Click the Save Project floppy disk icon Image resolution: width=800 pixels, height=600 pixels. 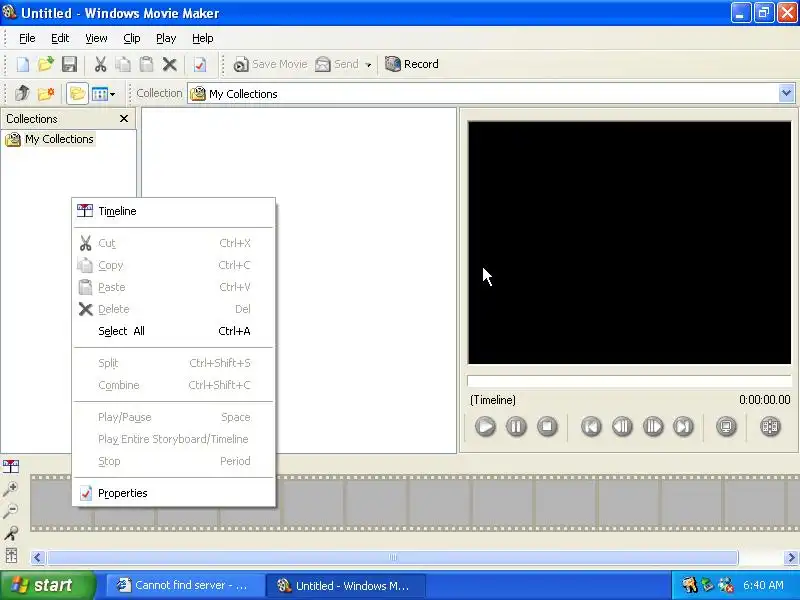click(69, 64)
